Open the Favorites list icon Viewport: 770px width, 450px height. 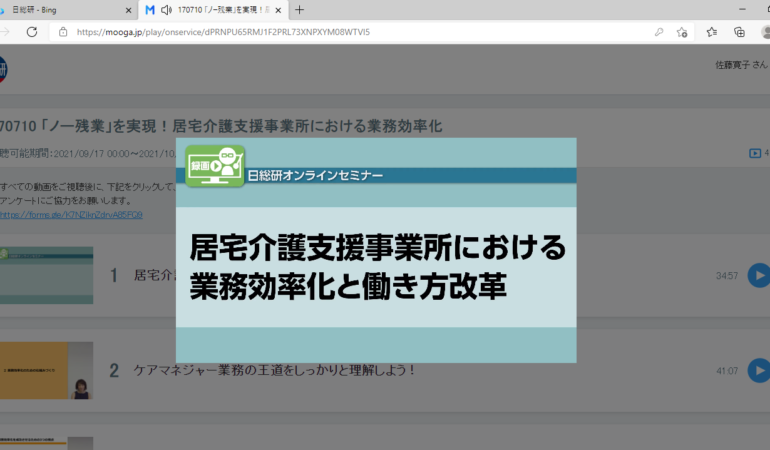[x=712, y=32]
